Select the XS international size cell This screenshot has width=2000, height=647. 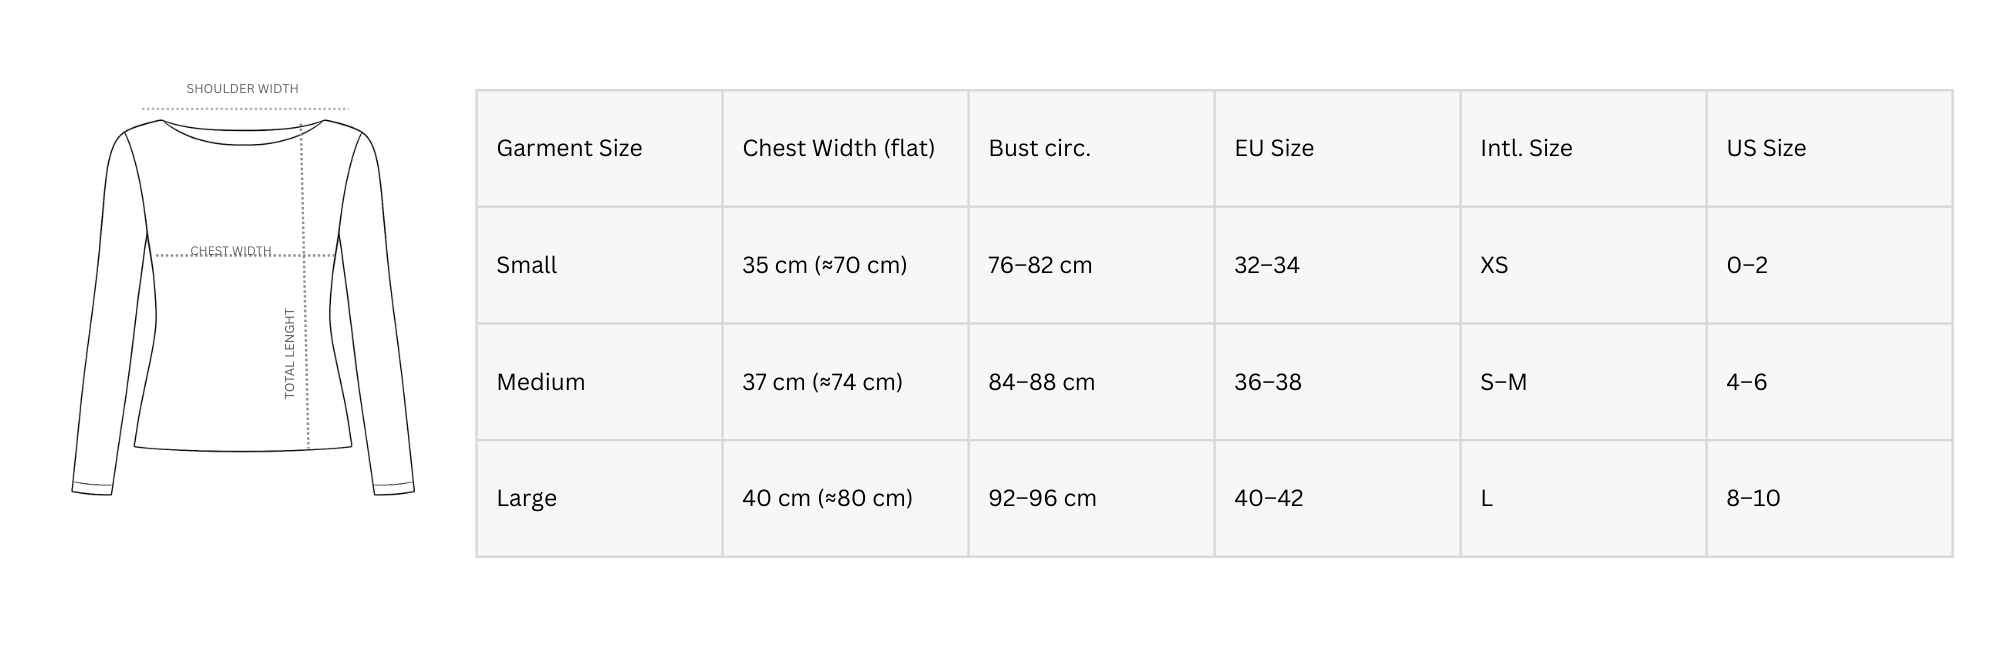[1494, 265]
